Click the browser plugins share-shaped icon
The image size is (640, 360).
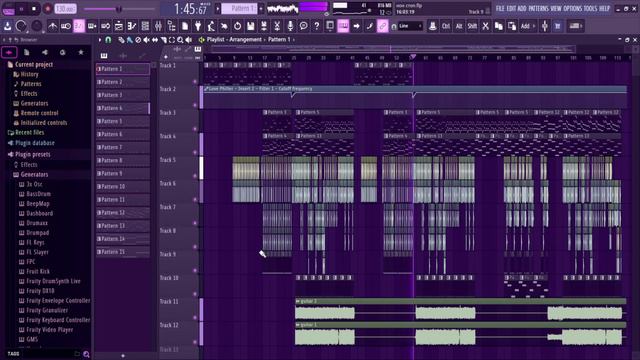(x=44, y=52)
